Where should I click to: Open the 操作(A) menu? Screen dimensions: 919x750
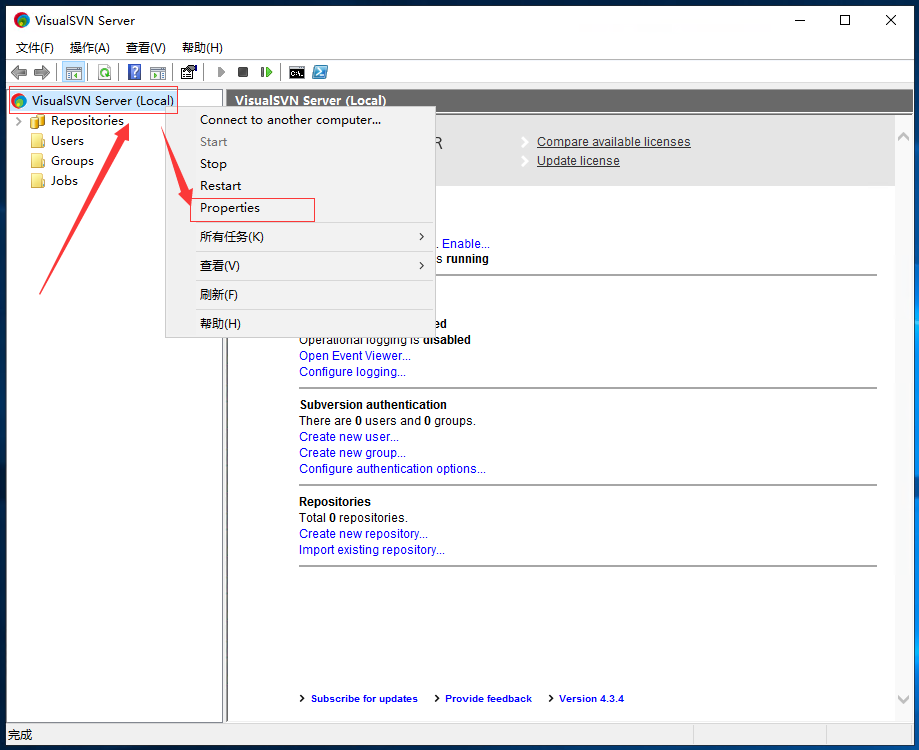point(90,47)
